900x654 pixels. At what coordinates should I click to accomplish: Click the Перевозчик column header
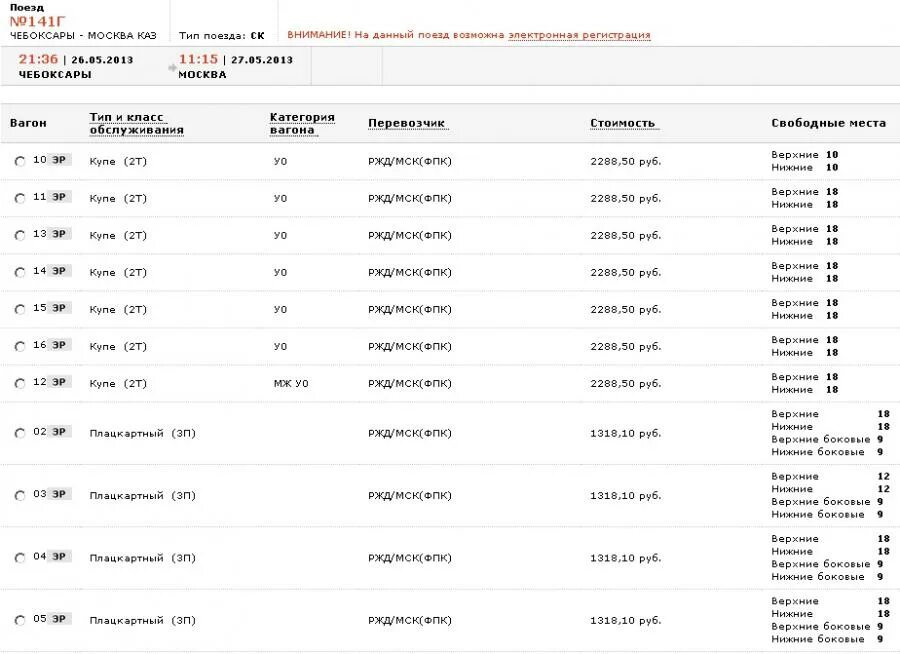(x=406, y=123)
